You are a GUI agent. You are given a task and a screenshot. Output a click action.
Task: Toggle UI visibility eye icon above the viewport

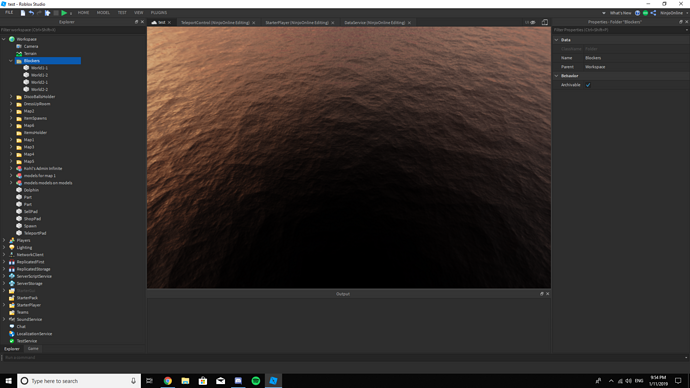click(532, 22)
